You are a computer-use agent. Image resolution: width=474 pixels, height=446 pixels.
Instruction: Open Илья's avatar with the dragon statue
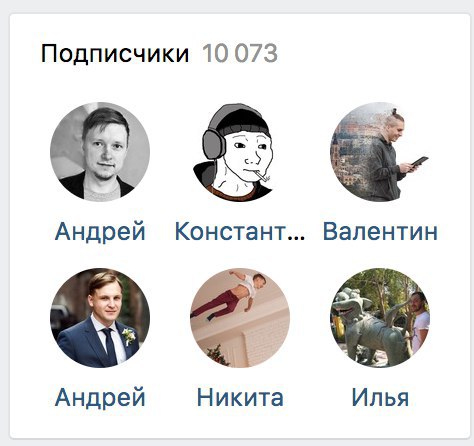click(380, 318)
